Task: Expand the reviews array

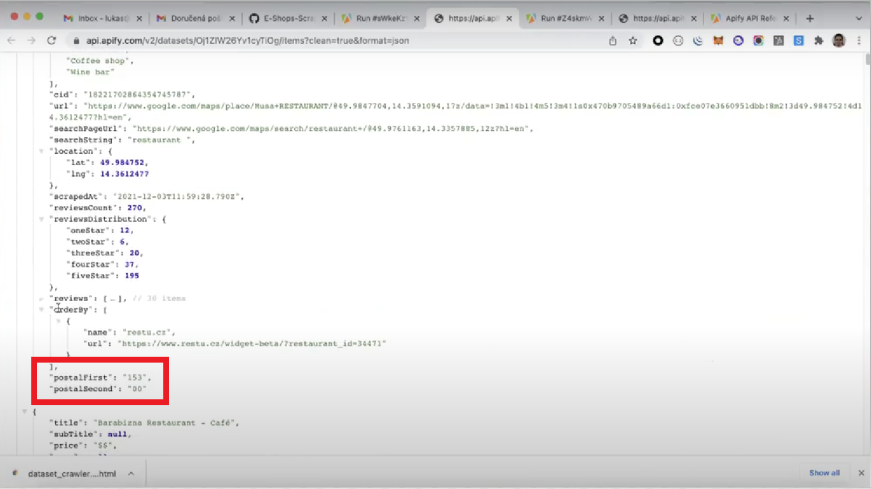Action: [41, 298]
